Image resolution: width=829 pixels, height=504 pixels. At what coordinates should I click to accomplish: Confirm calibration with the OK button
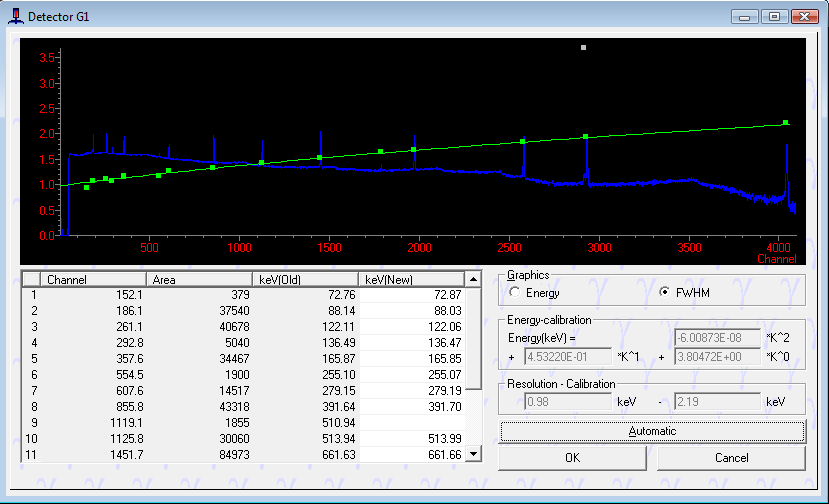pos(572,458)
